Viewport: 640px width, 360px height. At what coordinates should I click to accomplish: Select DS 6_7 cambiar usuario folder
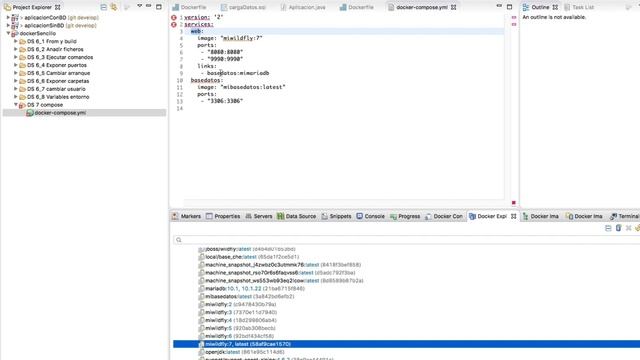tap(56, 89)
